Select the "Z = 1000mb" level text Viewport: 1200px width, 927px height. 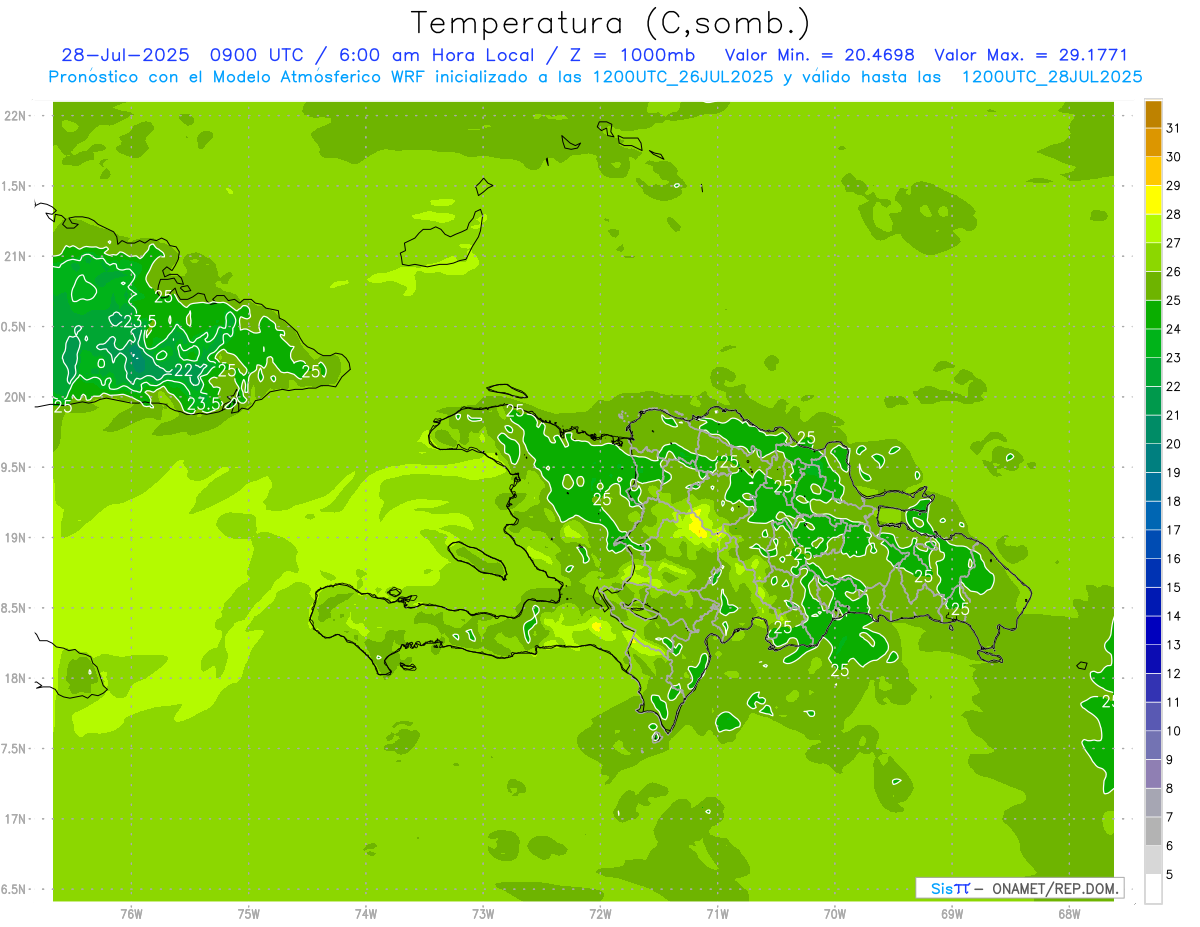pos(635,55)
